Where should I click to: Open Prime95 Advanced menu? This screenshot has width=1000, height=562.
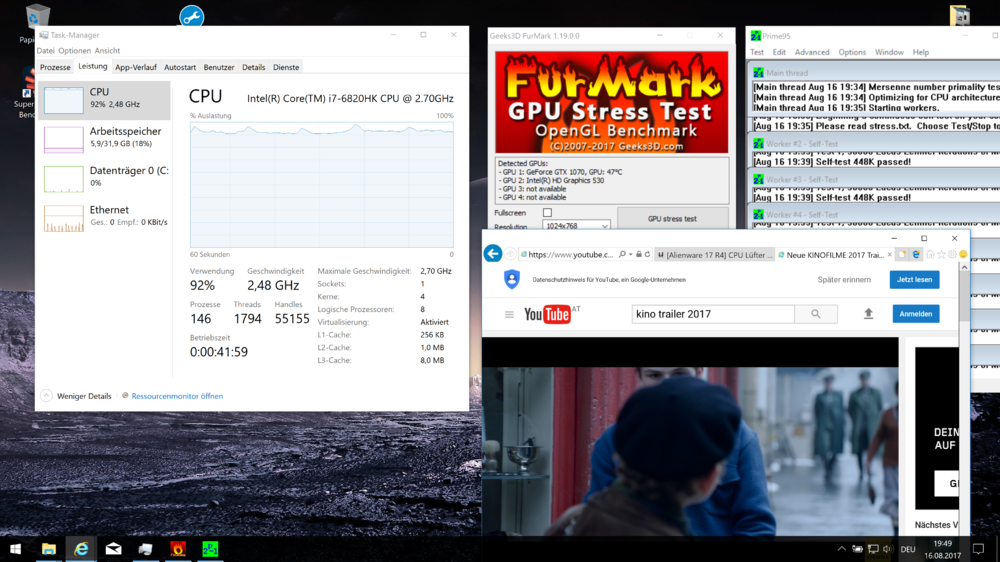[x=812, y=52]
